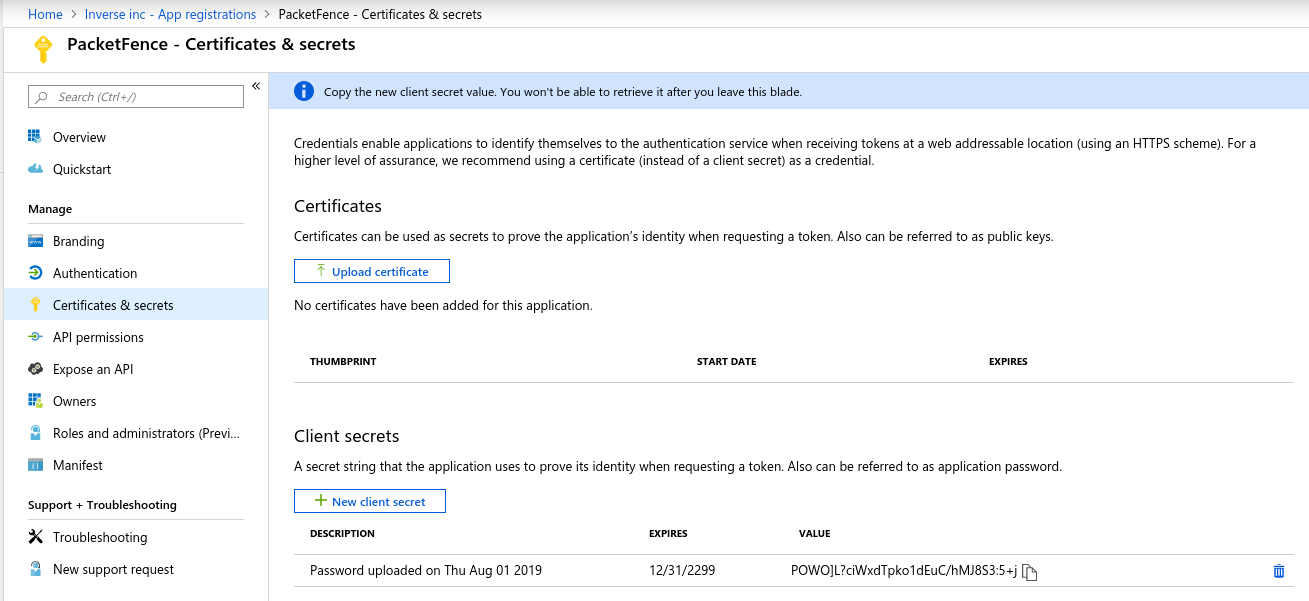Delete the client secret using trash icon
Image resolution: width=1309 pixels, height=601 pixels.
pyautogui.click(x=1278, y=570)
